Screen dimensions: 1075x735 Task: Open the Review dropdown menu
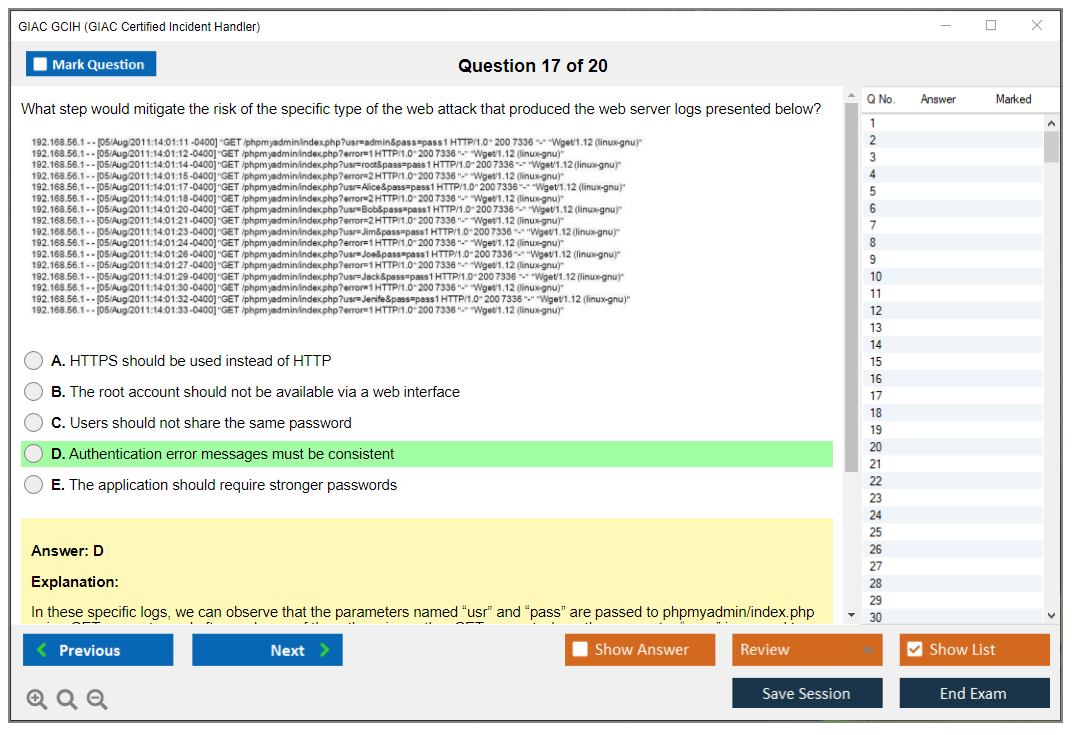click(809, 650)
